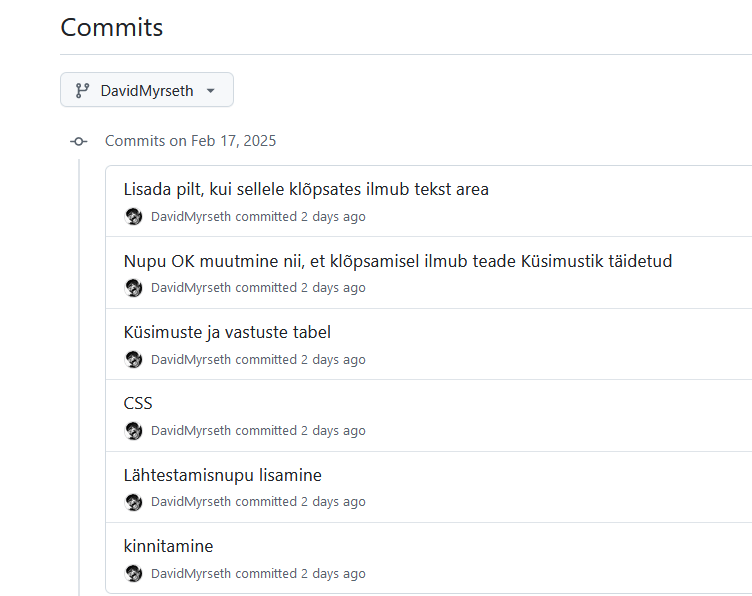Click the avatar under the CSS commit
The height and width of the screenshot is (596, 752).
click(133, 431)
